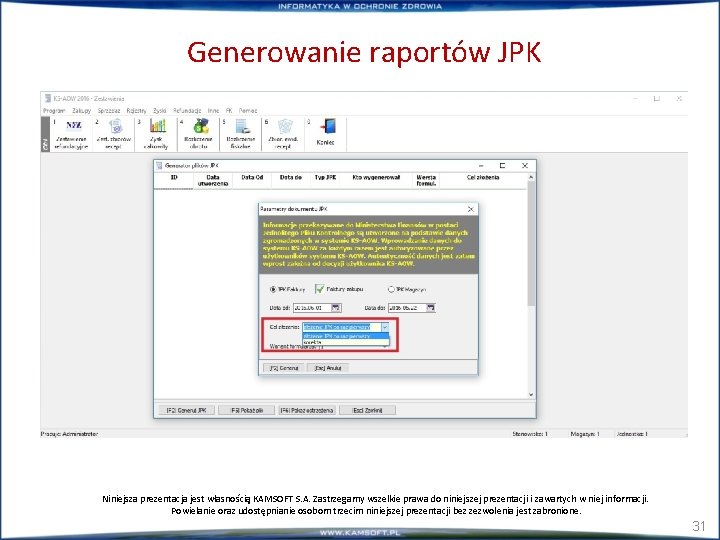720x540 pixels.
Task: Open the Inne menu
Action: click(214, 111)
